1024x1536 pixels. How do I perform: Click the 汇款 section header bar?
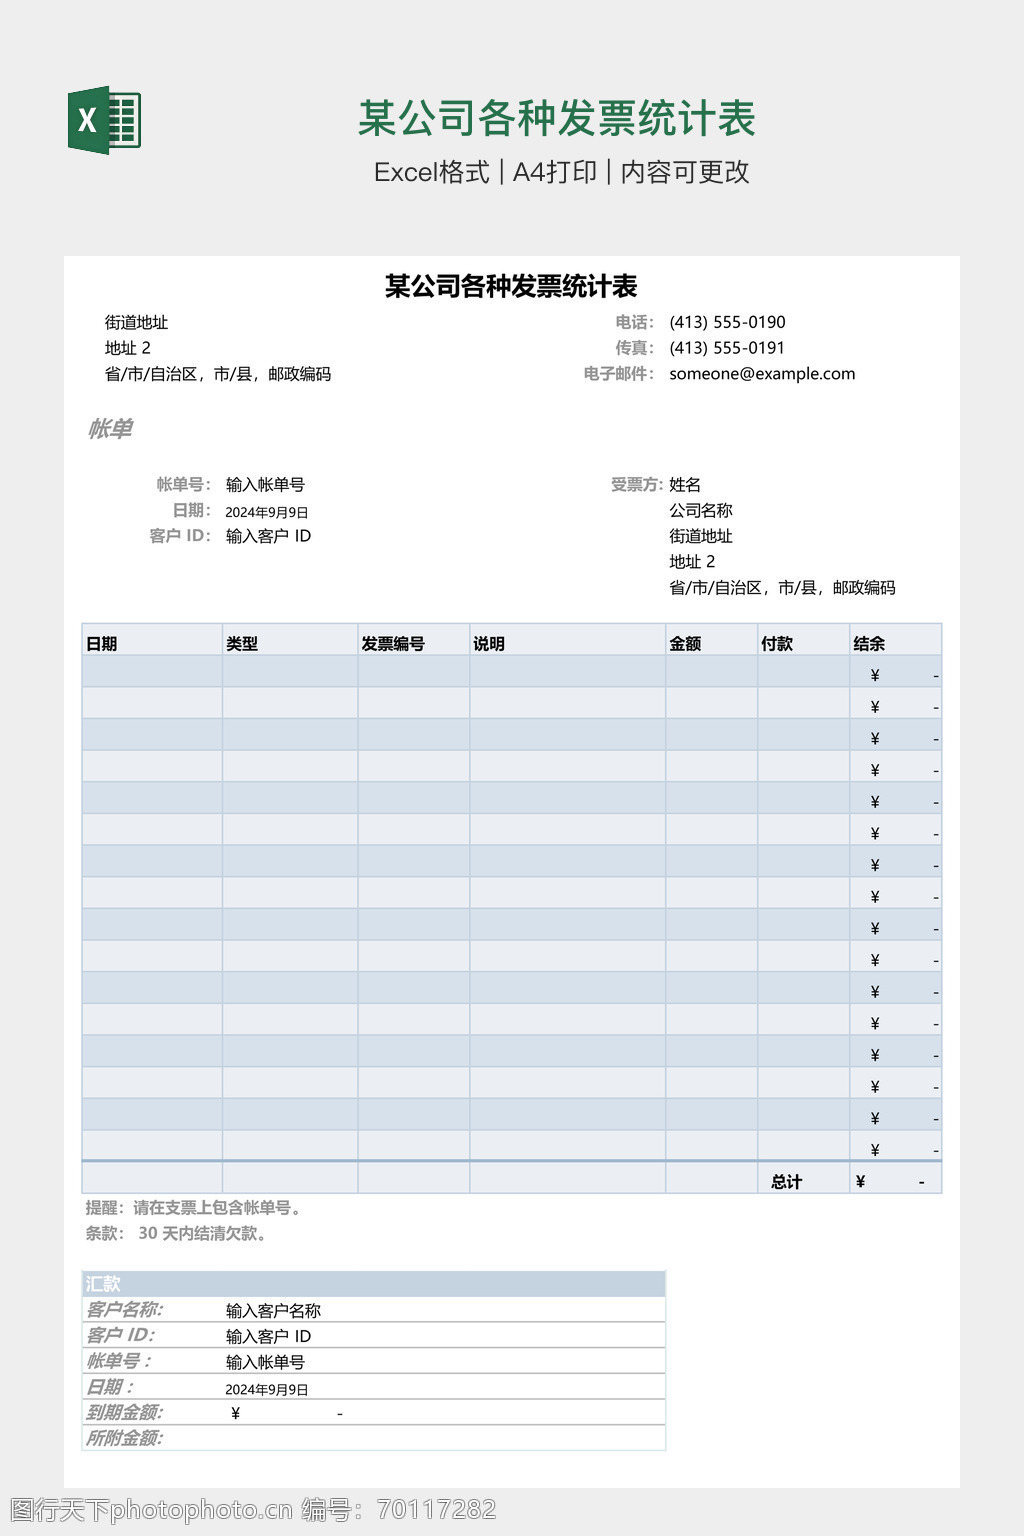(373, 1284)
